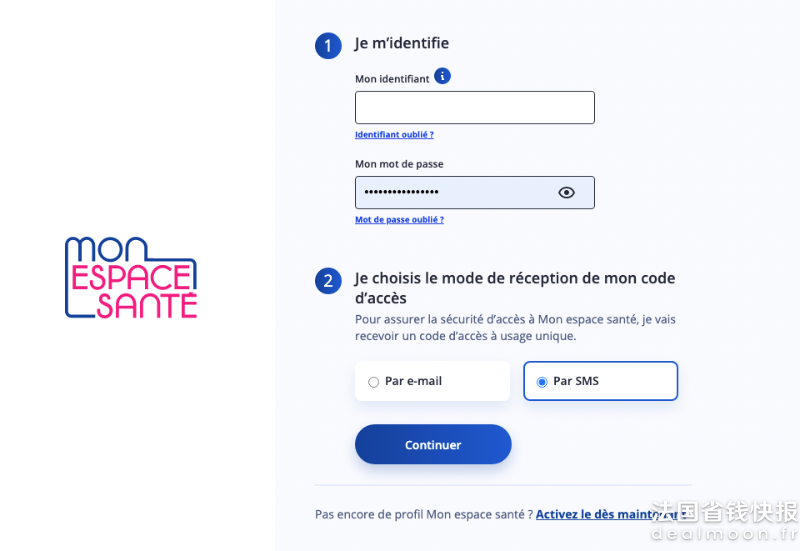Screen dimensions: 800x551
Task: Click the Mon Espace Santé logo
Action: (131, 278)
